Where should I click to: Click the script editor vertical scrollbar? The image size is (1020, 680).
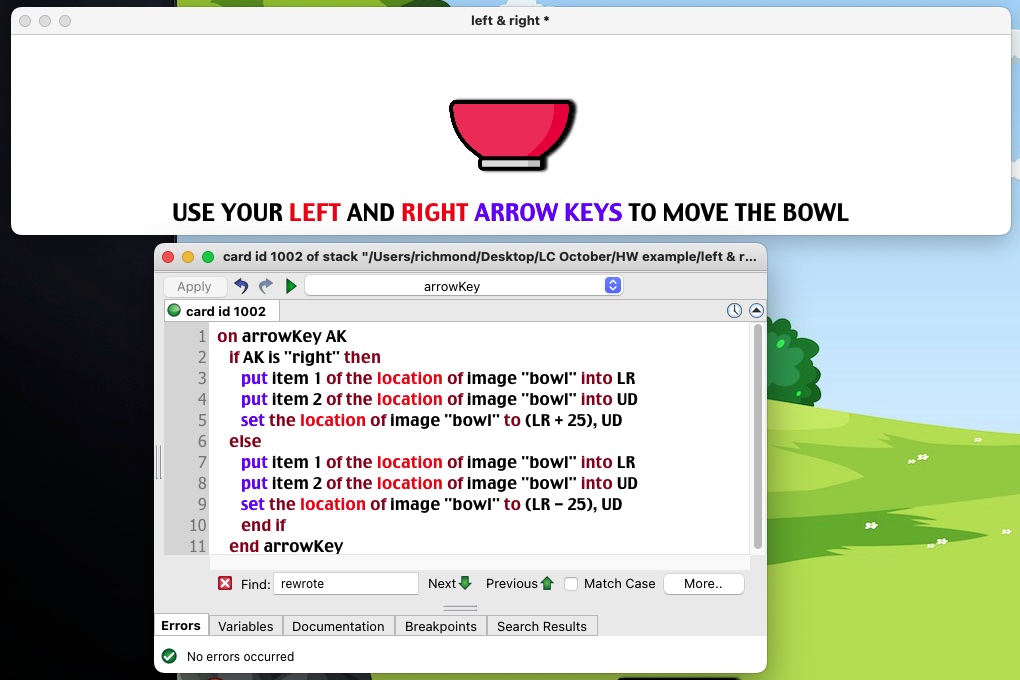point(757,437)
